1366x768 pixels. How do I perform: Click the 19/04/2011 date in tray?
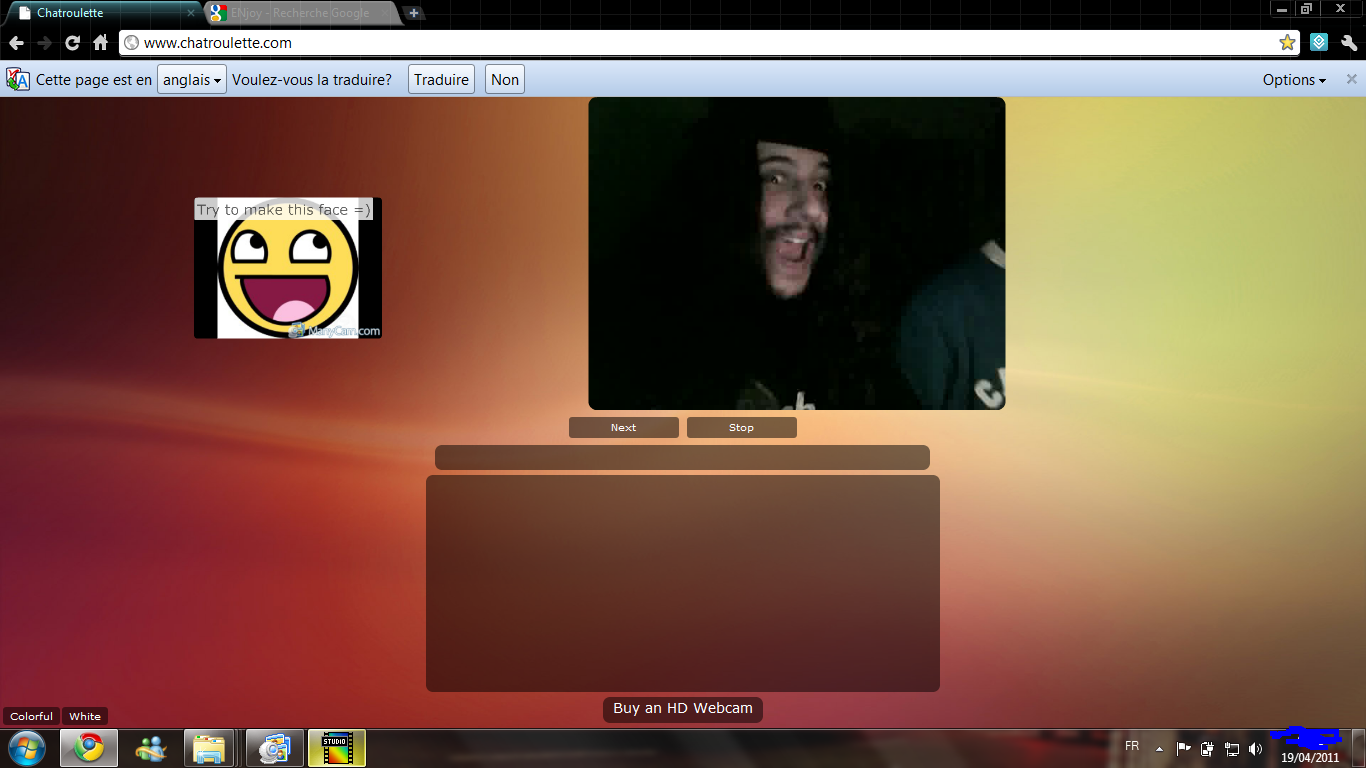point(1310,757)
